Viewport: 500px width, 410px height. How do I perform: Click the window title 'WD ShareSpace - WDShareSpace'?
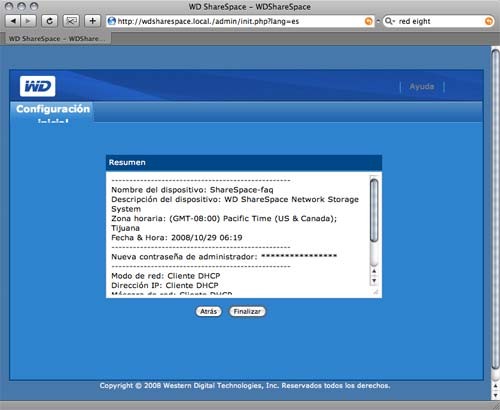[250, 7]
